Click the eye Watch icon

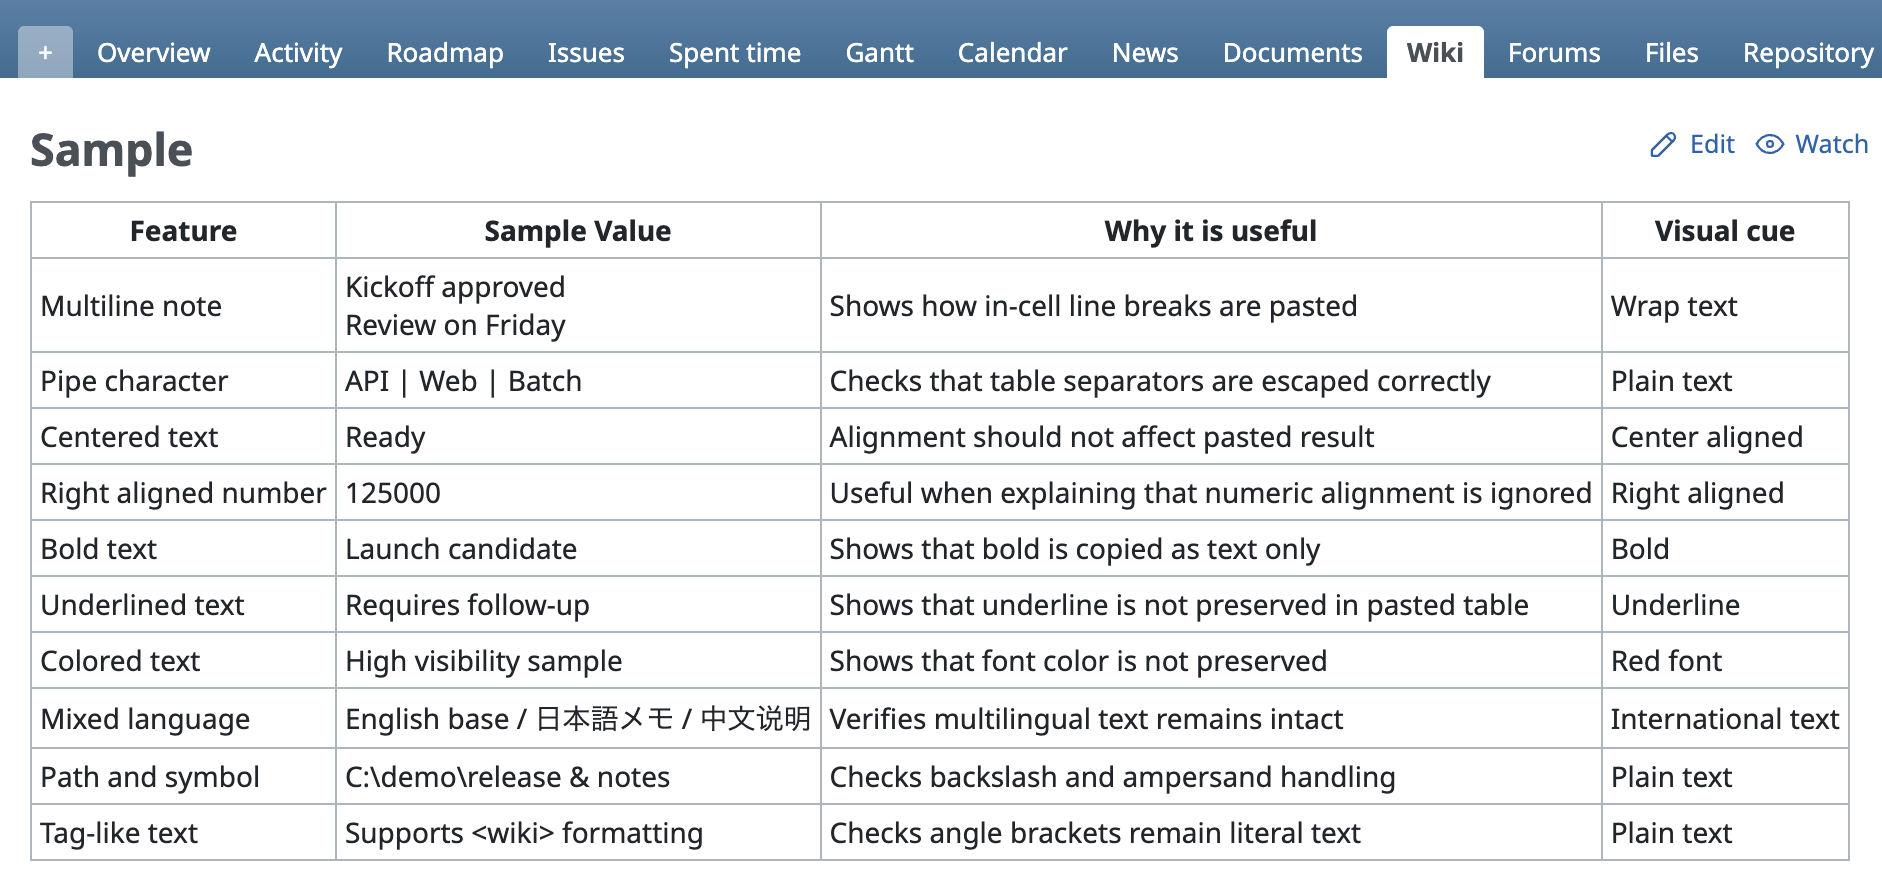pyautogui.click(x=1769, y=145)
